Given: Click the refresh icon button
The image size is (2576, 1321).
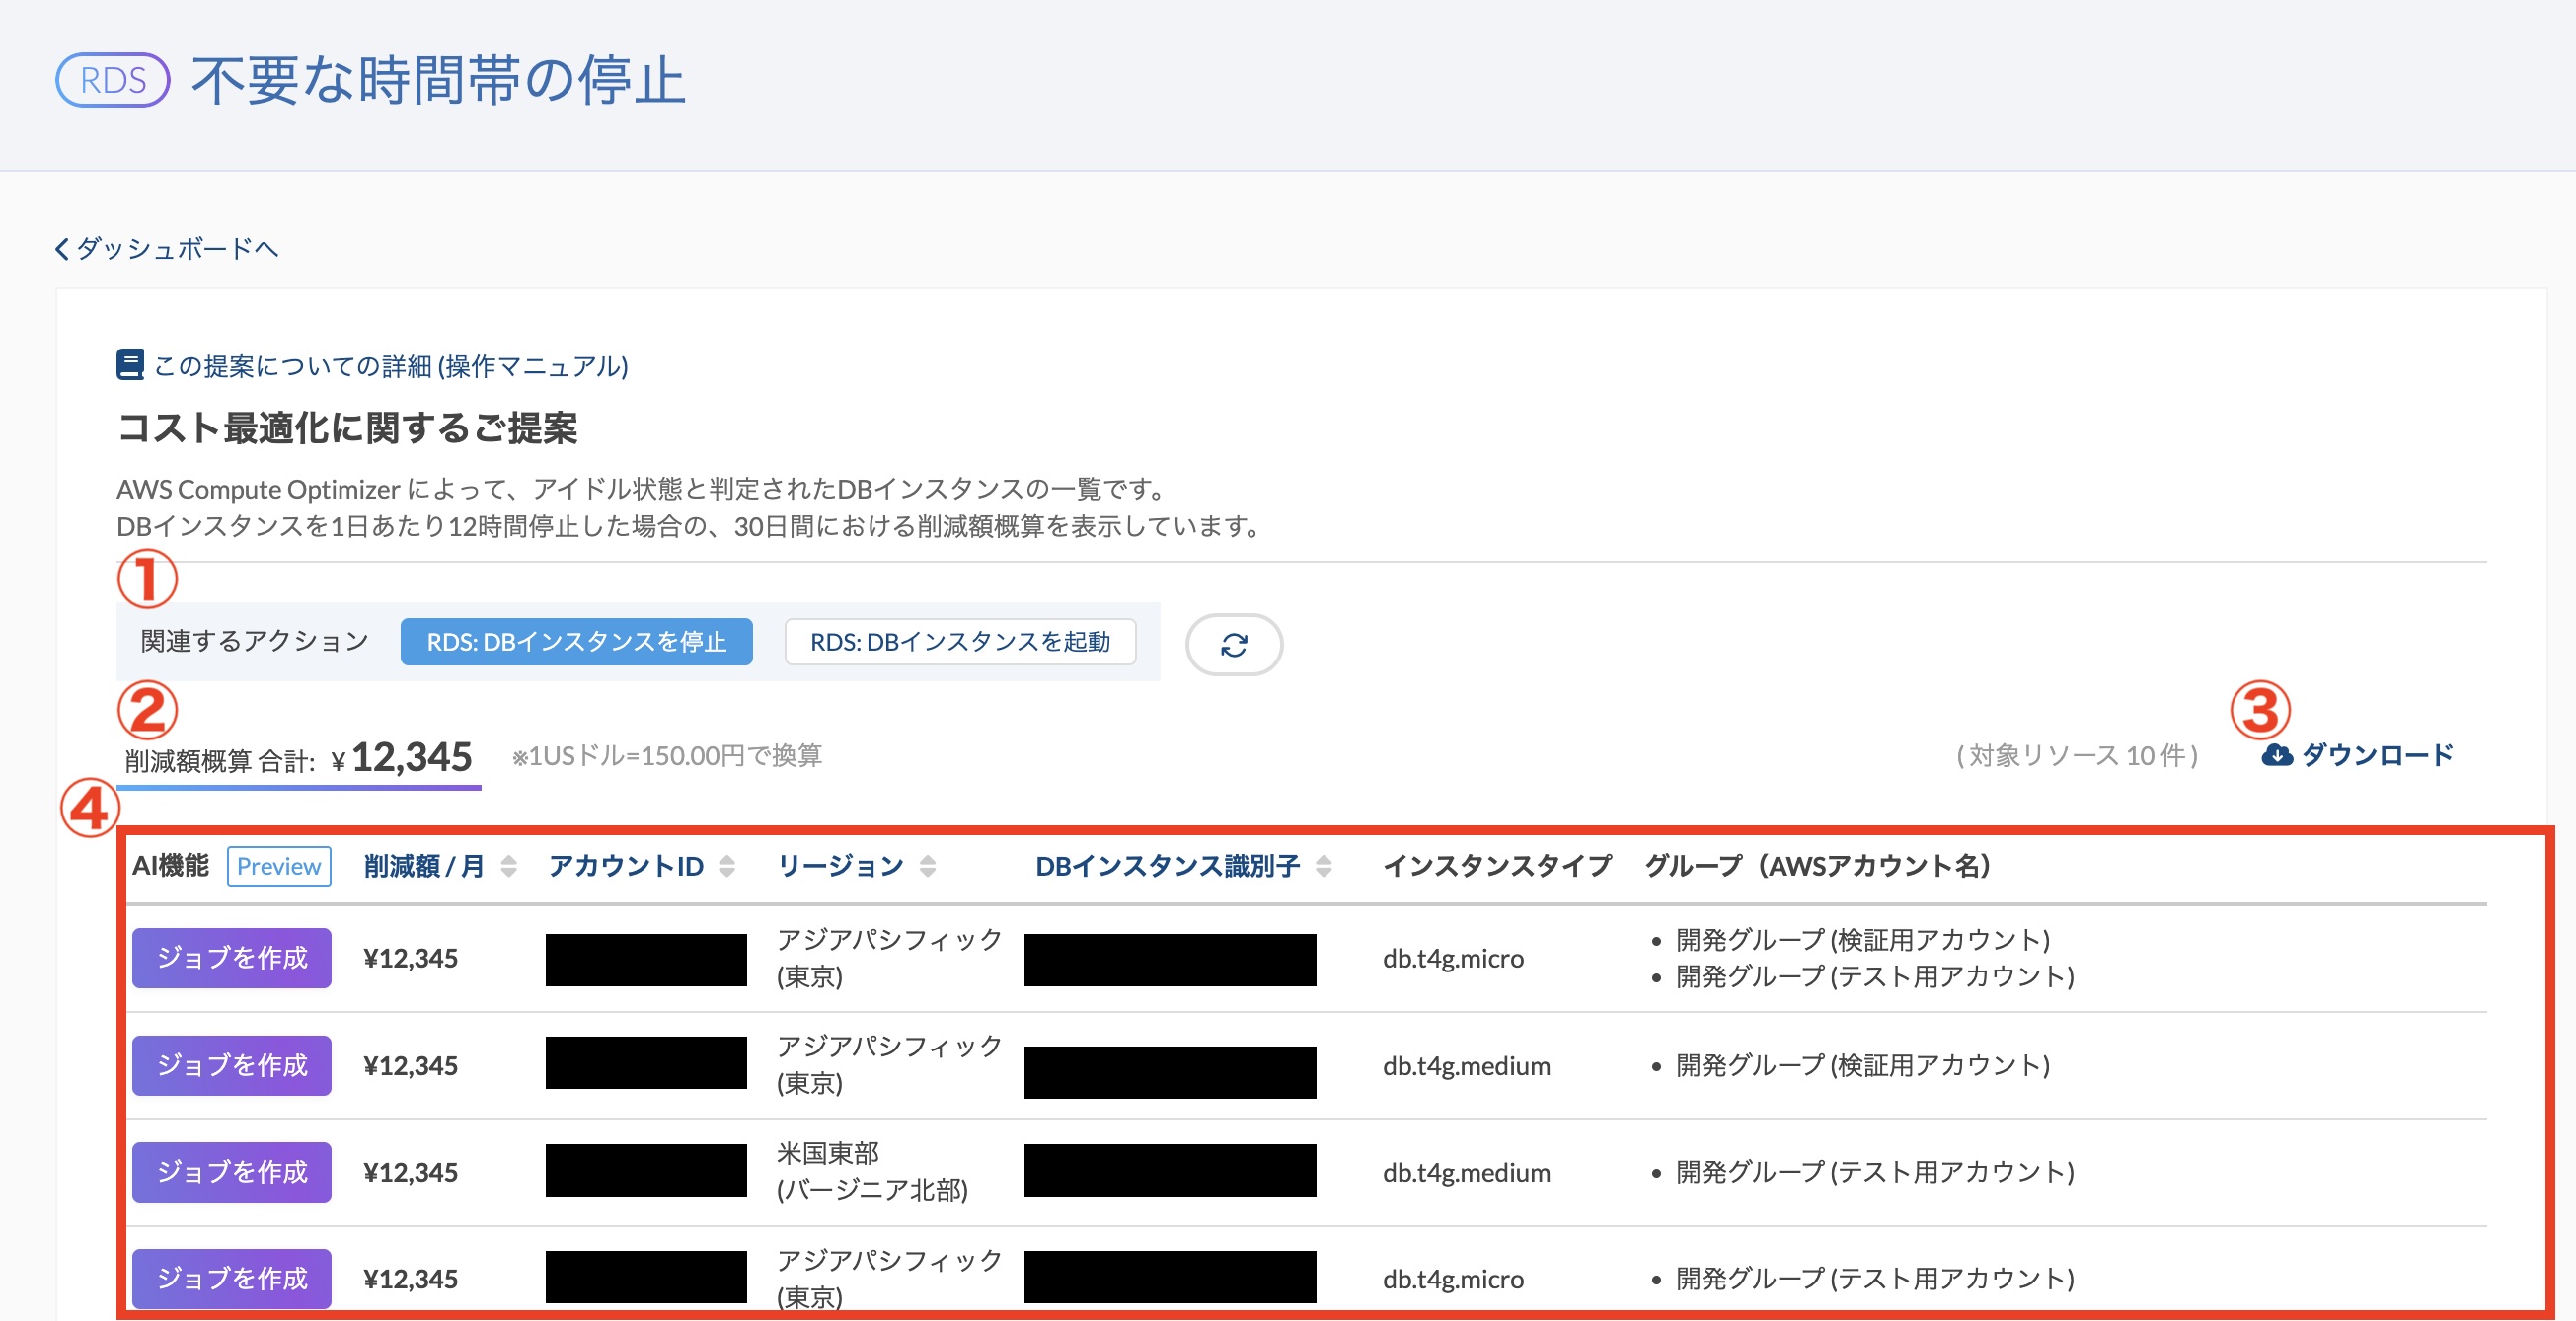Looking at the screenshot, I should [x=1233, y=644].
